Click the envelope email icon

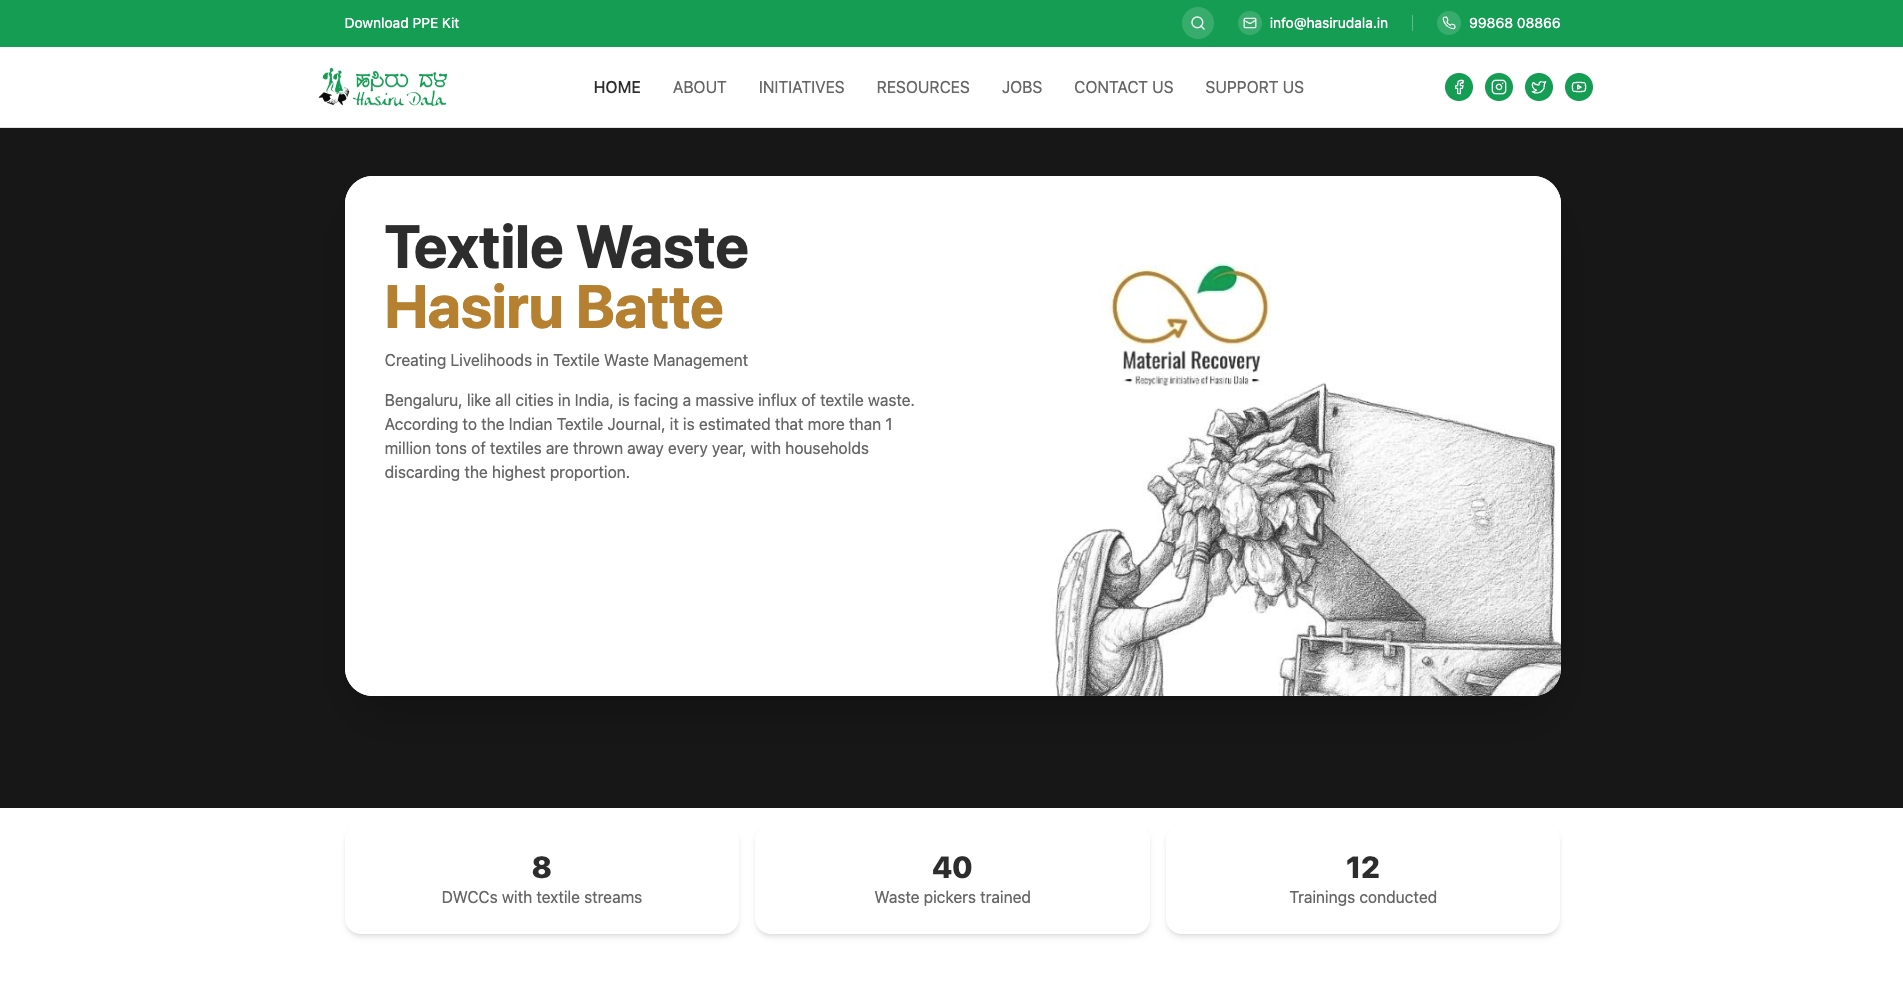pyautogui.click(x=1250, y=23)
